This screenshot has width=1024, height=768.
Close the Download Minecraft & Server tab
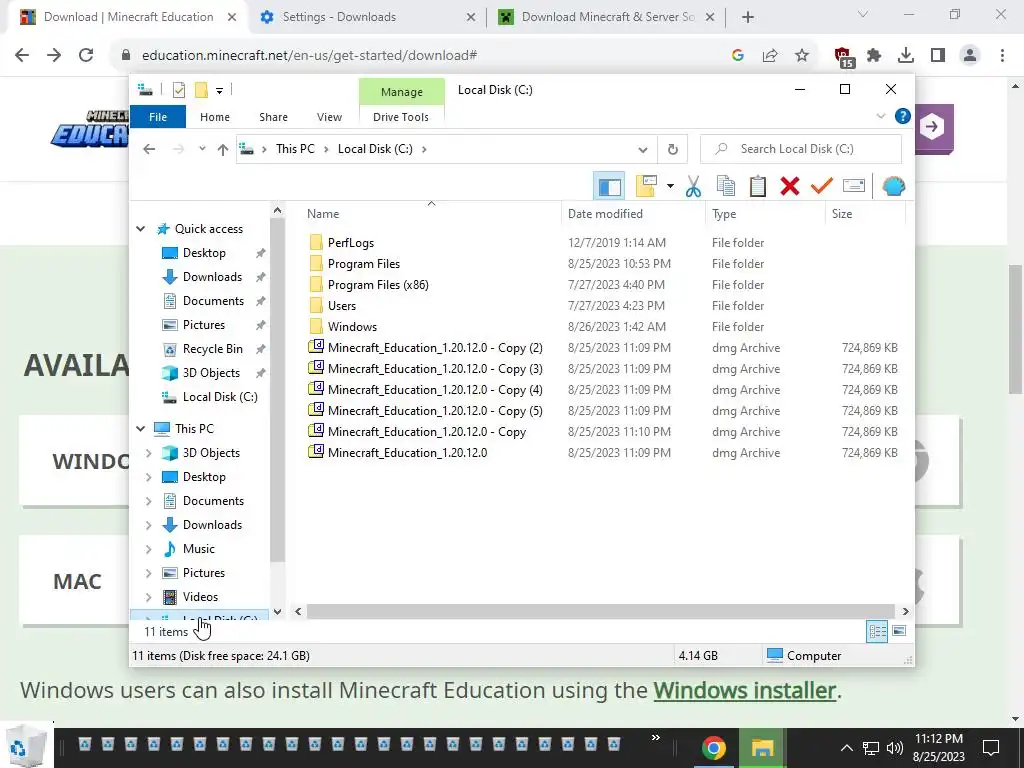[x=711, y=17]
